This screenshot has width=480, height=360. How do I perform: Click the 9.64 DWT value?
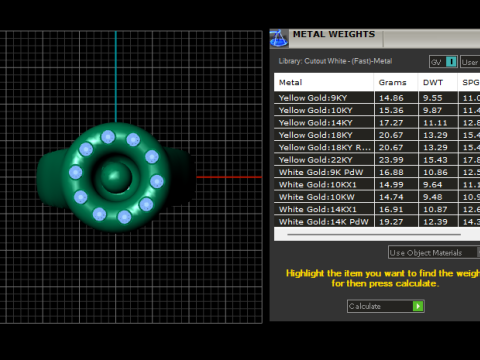(x=433, y=185)
